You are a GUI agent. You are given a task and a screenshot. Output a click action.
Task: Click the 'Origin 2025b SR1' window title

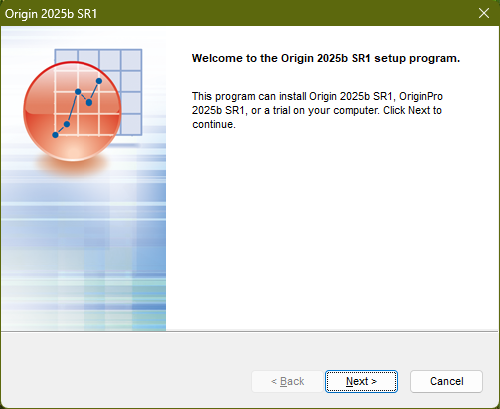tap(51, 14)
